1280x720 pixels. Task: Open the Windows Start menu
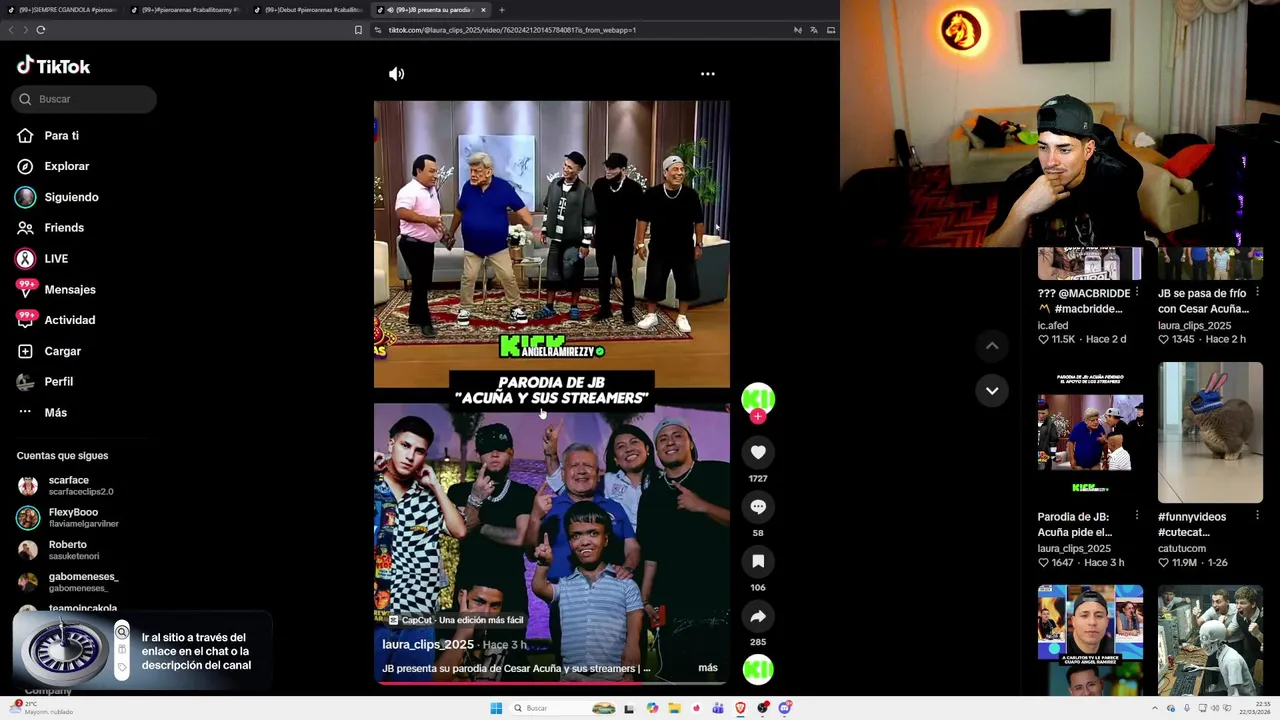point(496,708)
